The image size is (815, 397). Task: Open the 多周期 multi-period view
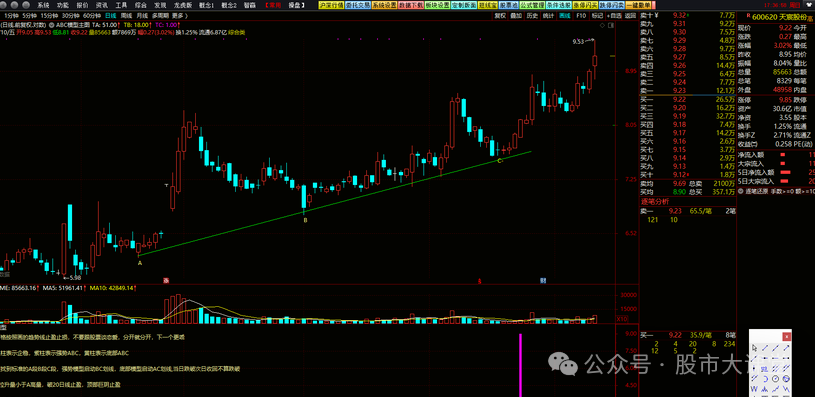point(160,16)
